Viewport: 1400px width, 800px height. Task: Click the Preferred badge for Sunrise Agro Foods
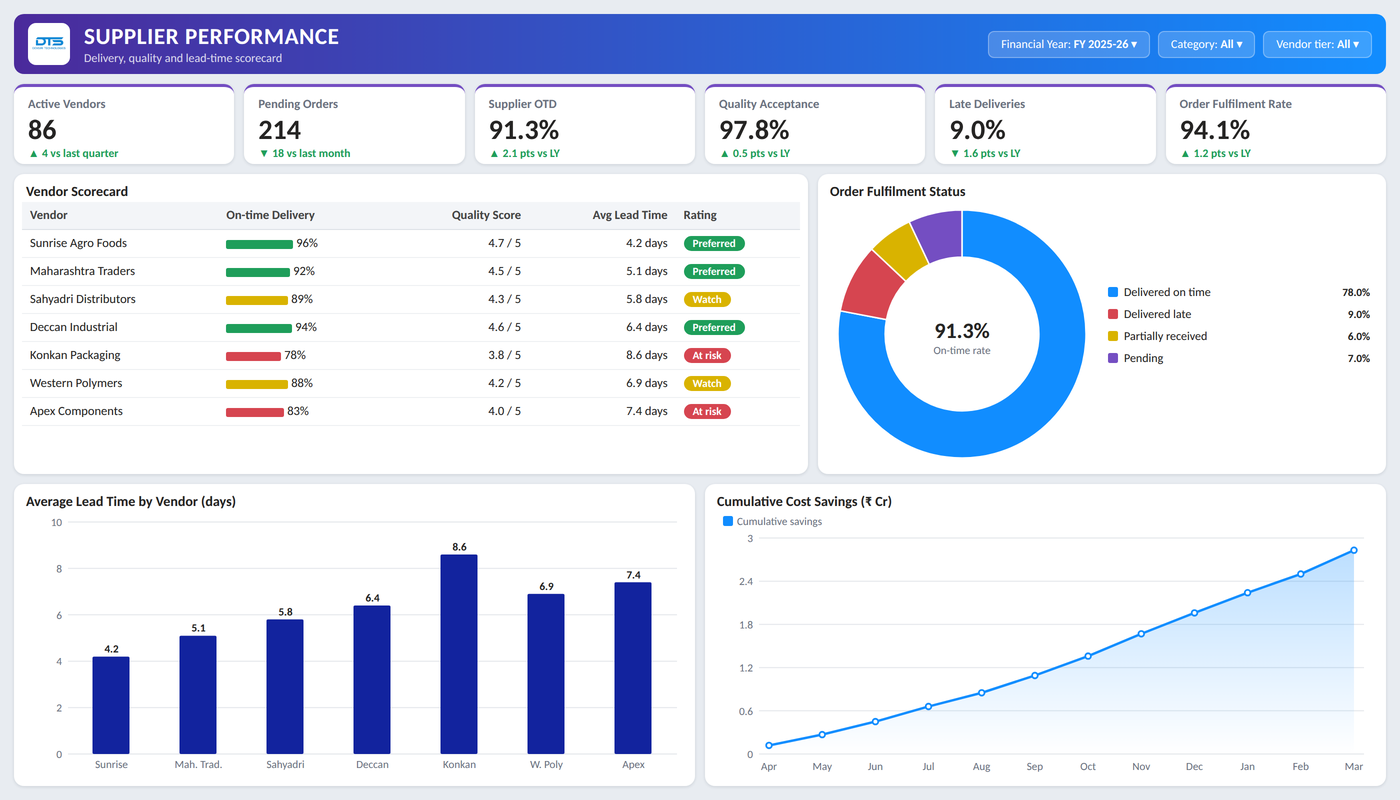(714, 243)
